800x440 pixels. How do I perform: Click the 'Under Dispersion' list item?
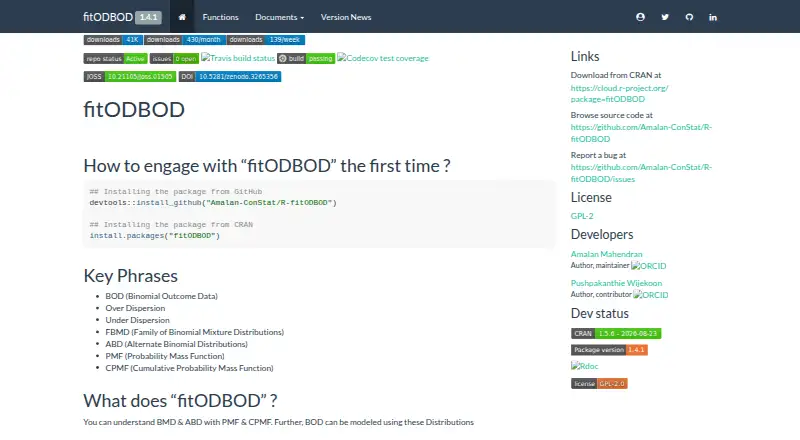pyautogui.click(x=137, y=320)
